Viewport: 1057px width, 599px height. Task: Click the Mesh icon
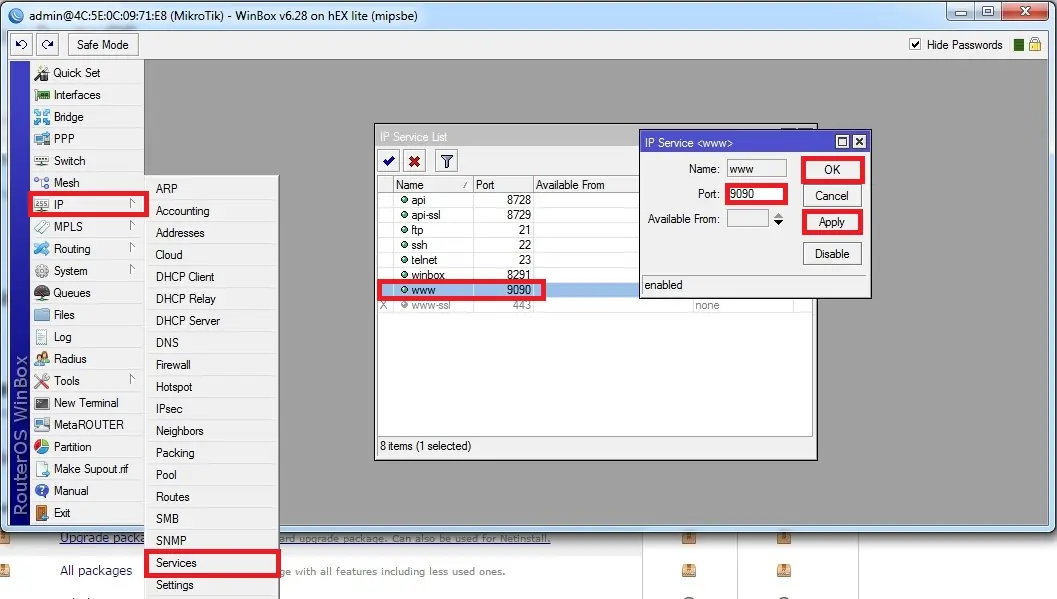[42, 183]
